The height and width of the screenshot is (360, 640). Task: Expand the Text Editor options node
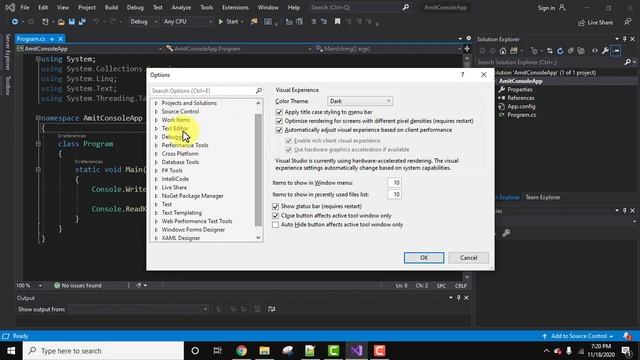tap(156, 129)
